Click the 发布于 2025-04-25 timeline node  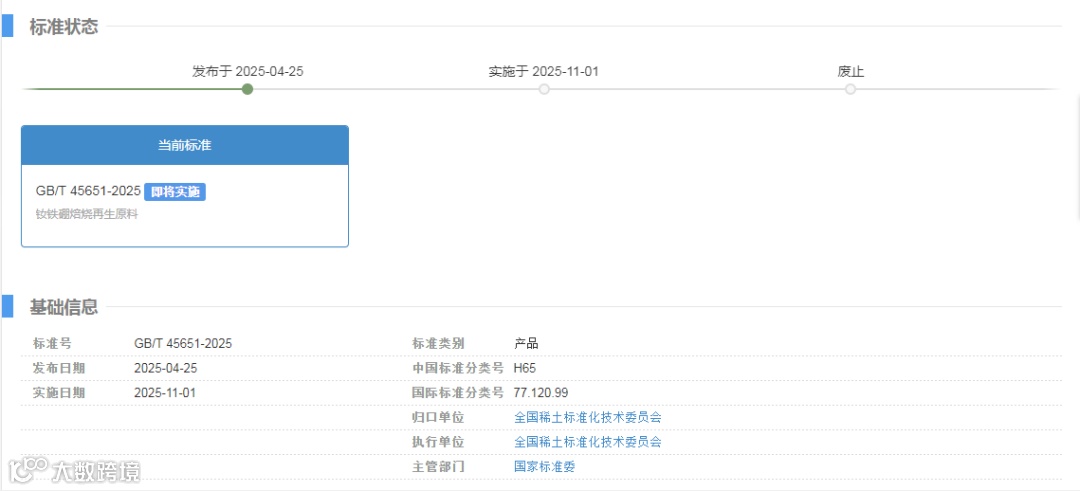[247, 90]
